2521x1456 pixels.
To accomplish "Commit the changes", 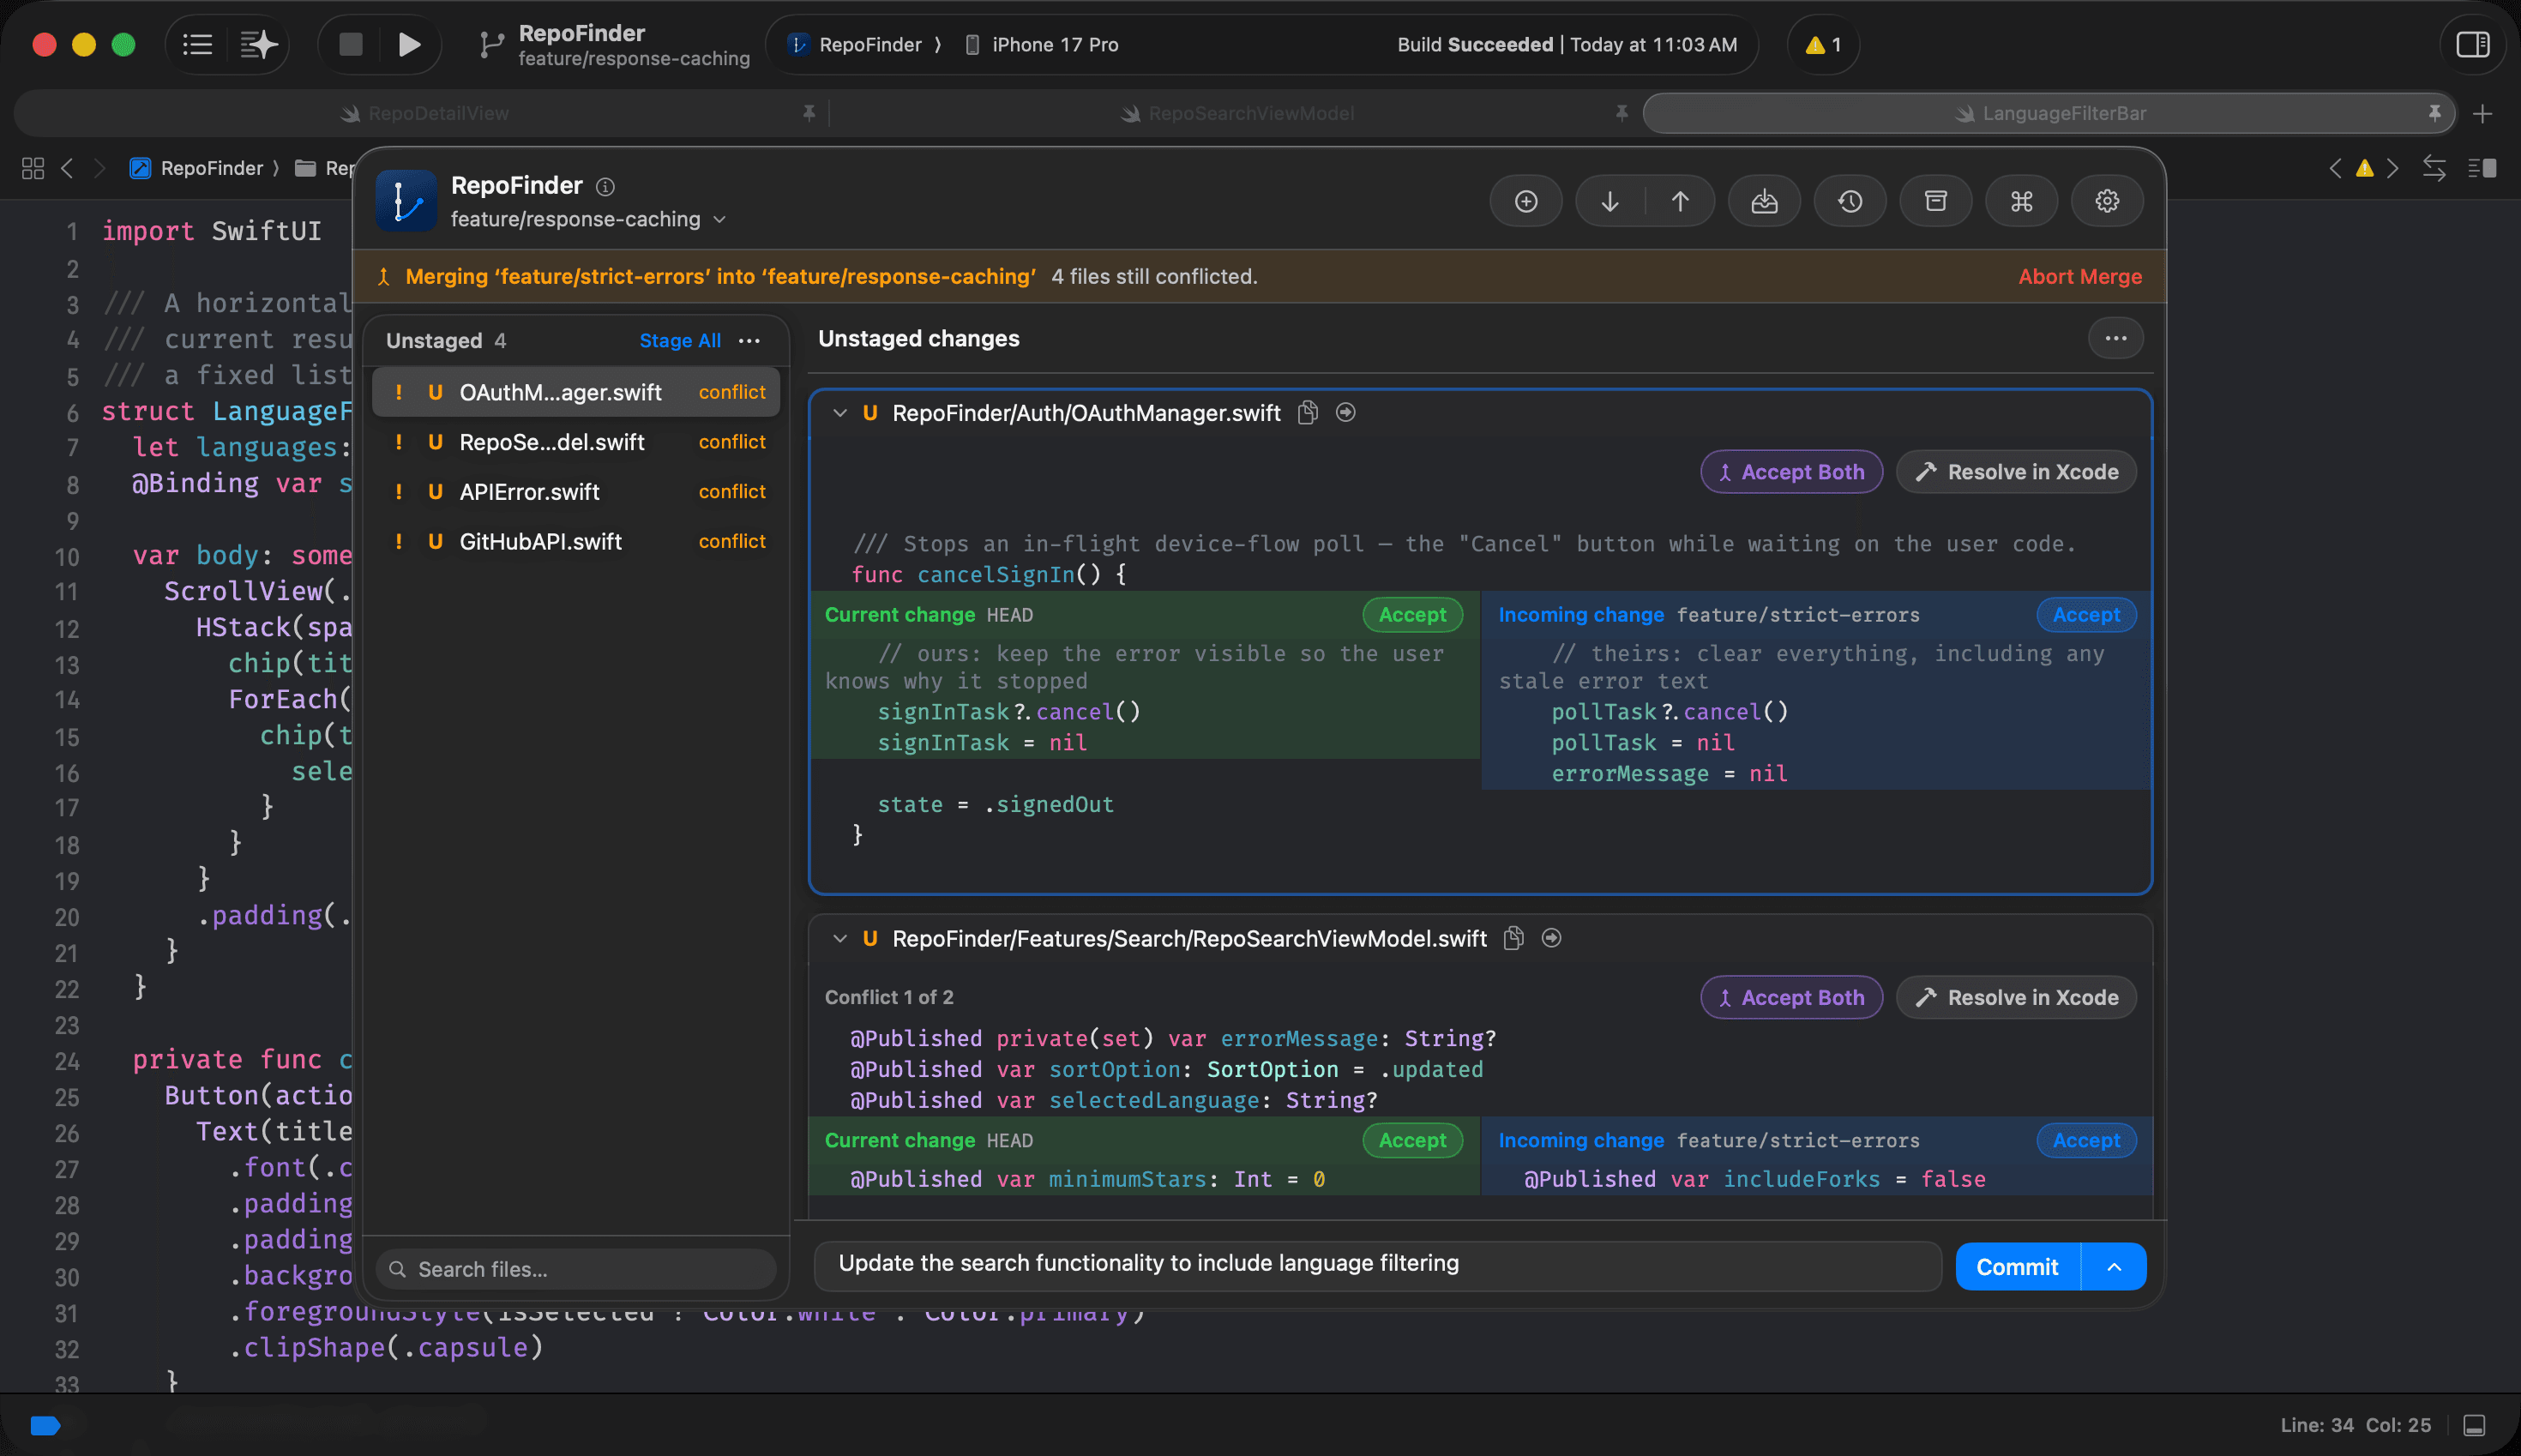I will 2017,1267.
